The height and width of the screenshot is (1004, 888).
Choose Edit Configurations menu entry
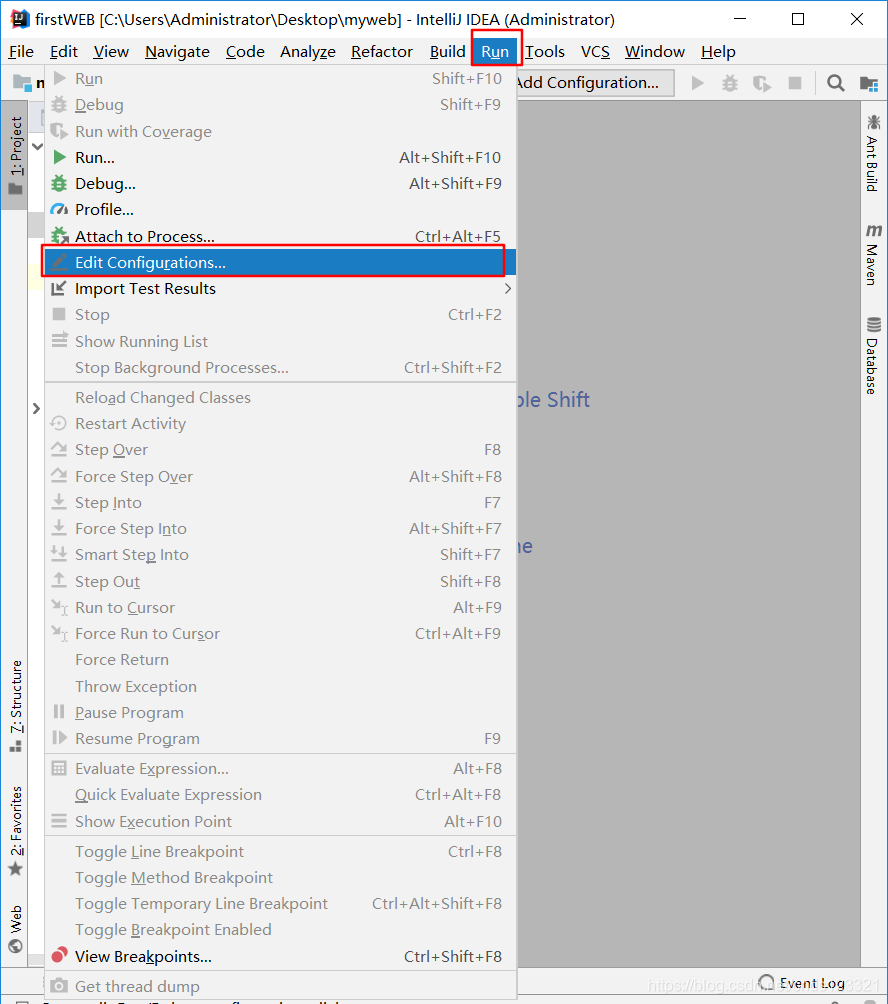point(280,263)
